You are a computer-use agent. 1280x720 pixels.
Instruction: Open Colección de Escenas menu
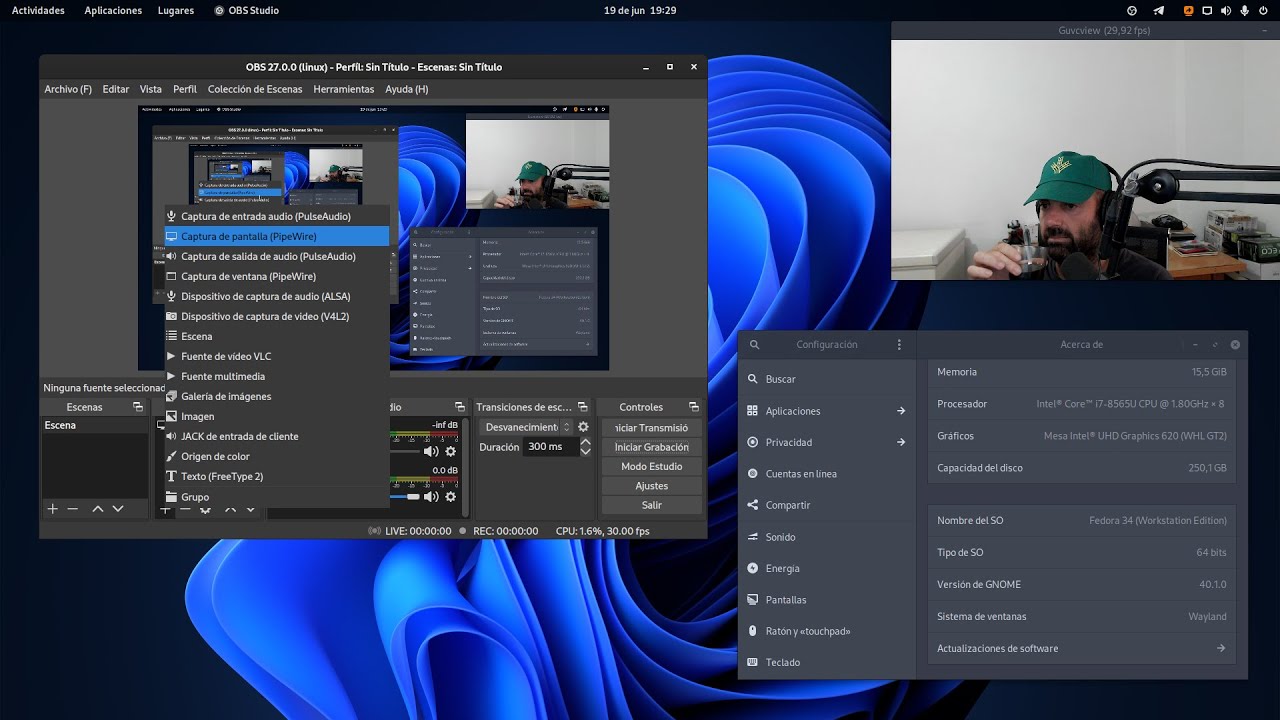(255, 89)
